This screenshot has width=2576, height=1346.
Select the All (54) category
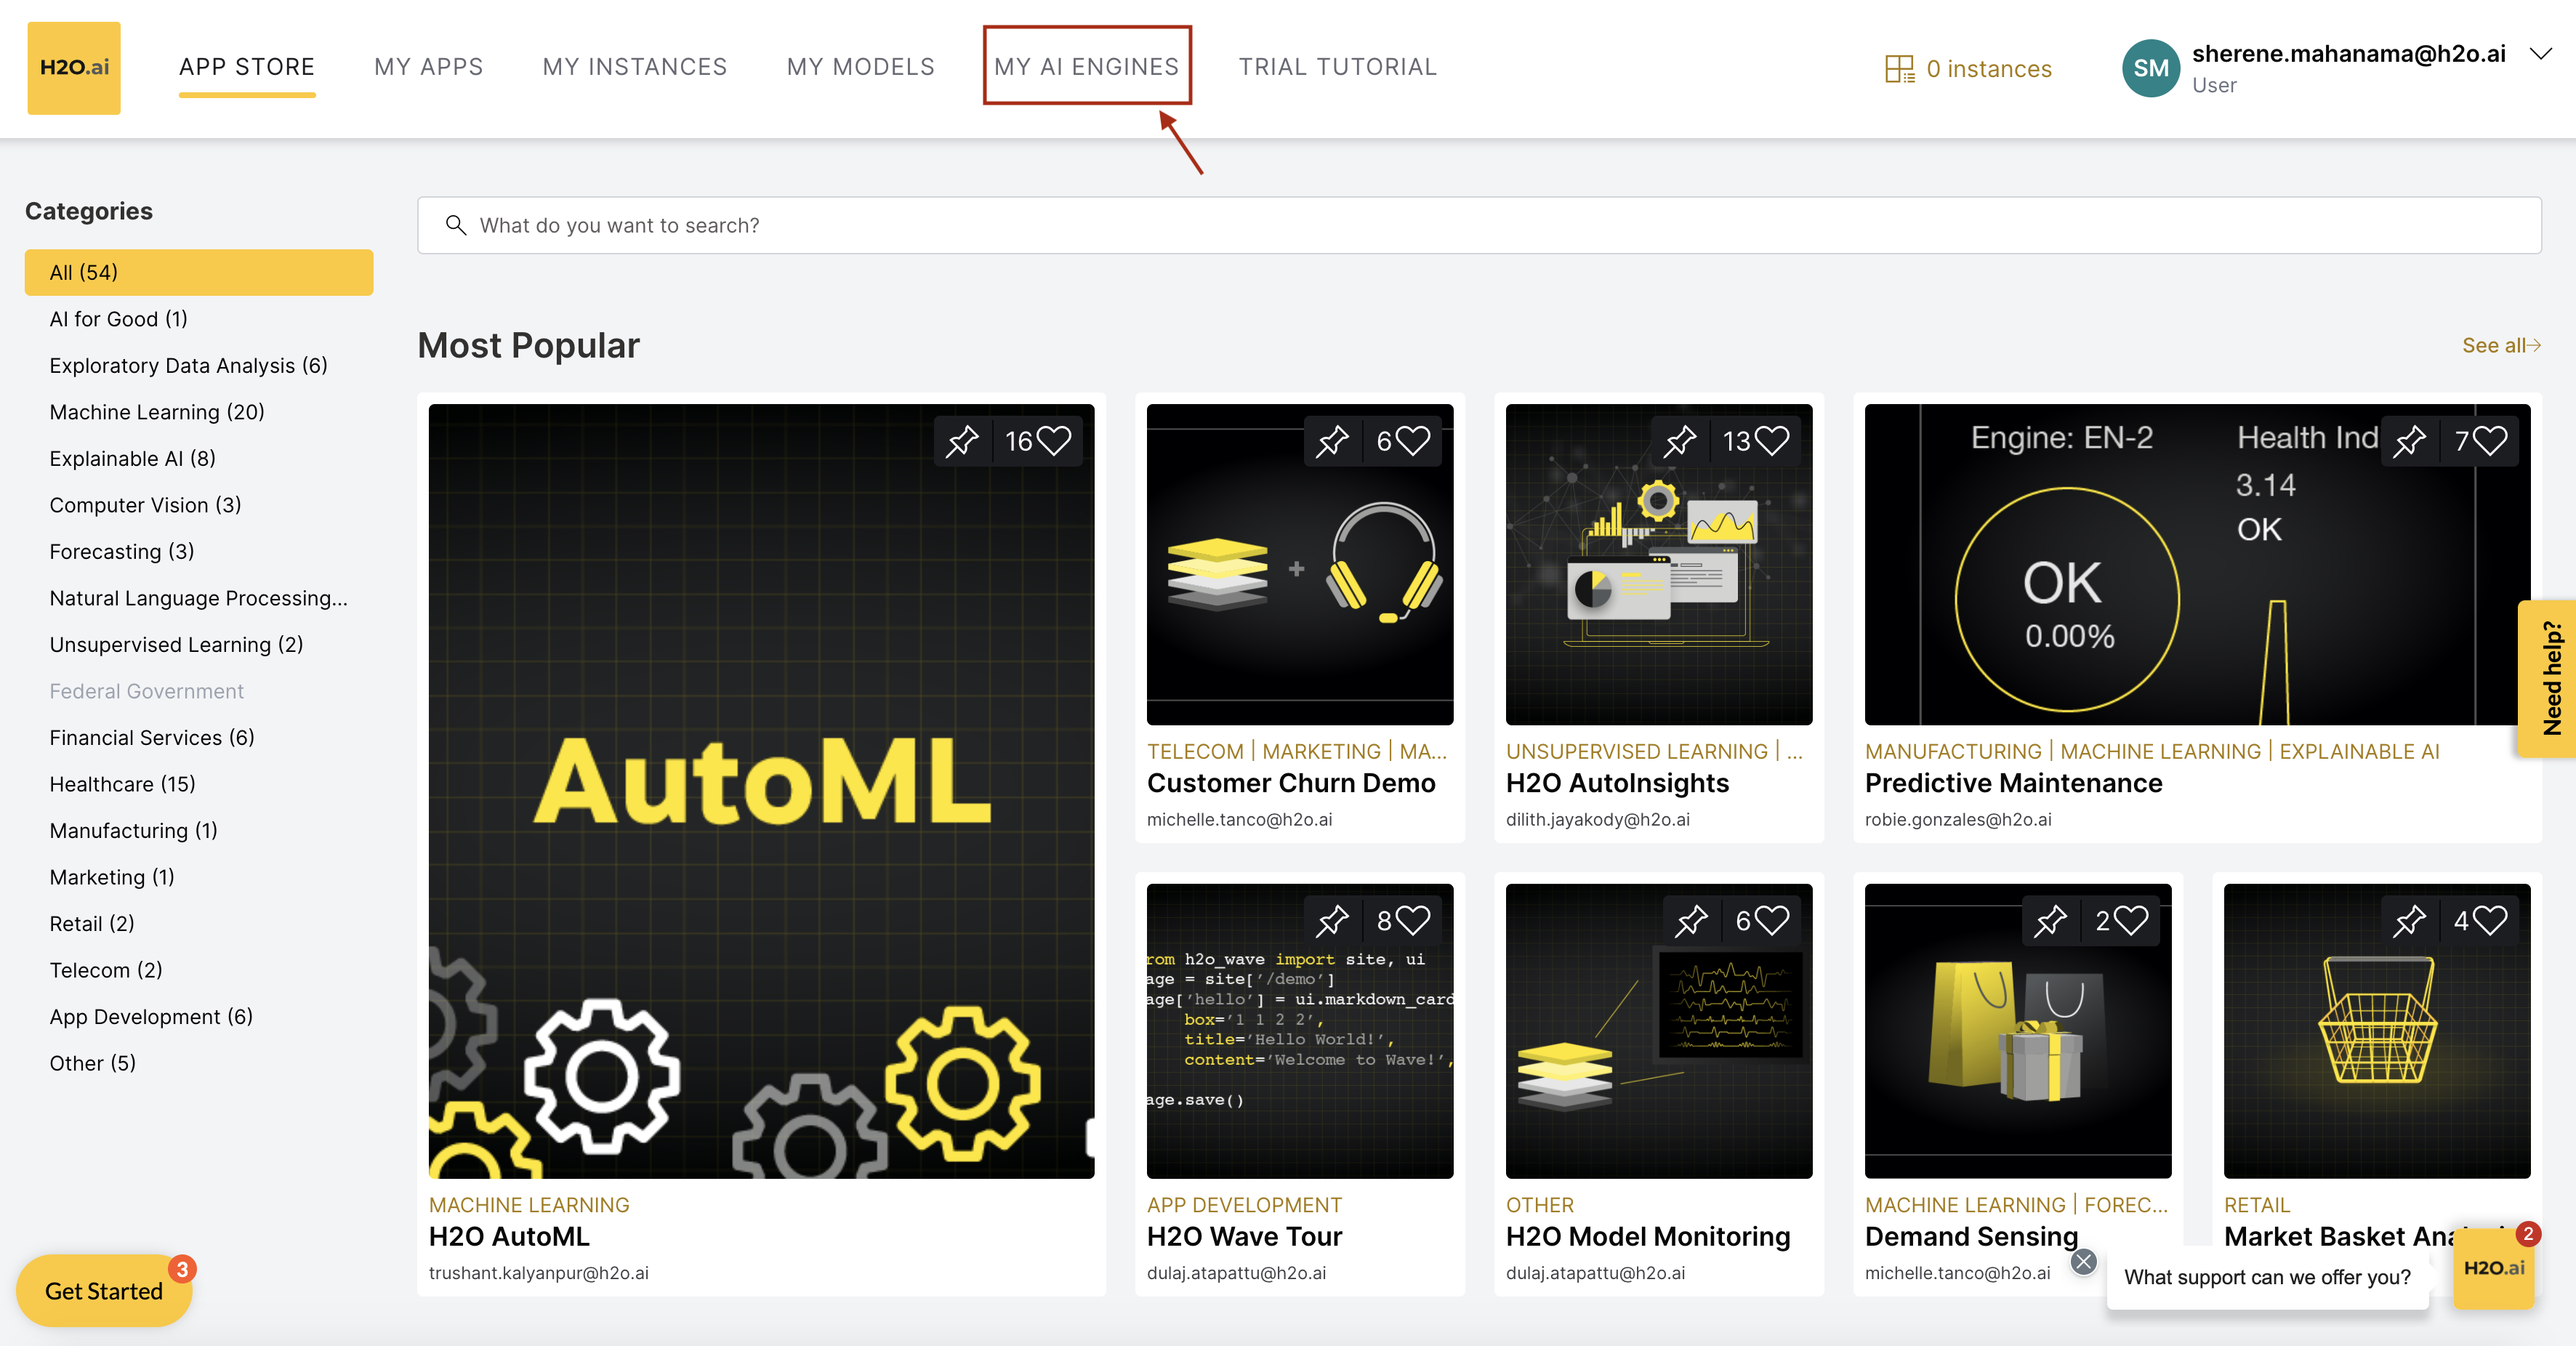tap(199, 272)
